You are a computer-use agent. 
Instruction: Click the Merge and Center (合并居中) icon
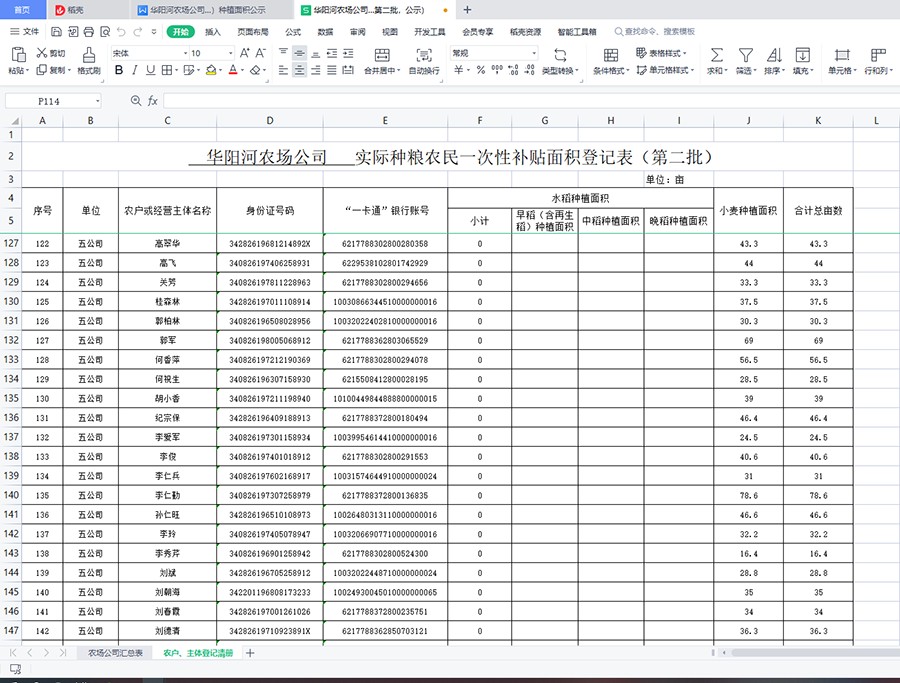(x=380, y=55)
